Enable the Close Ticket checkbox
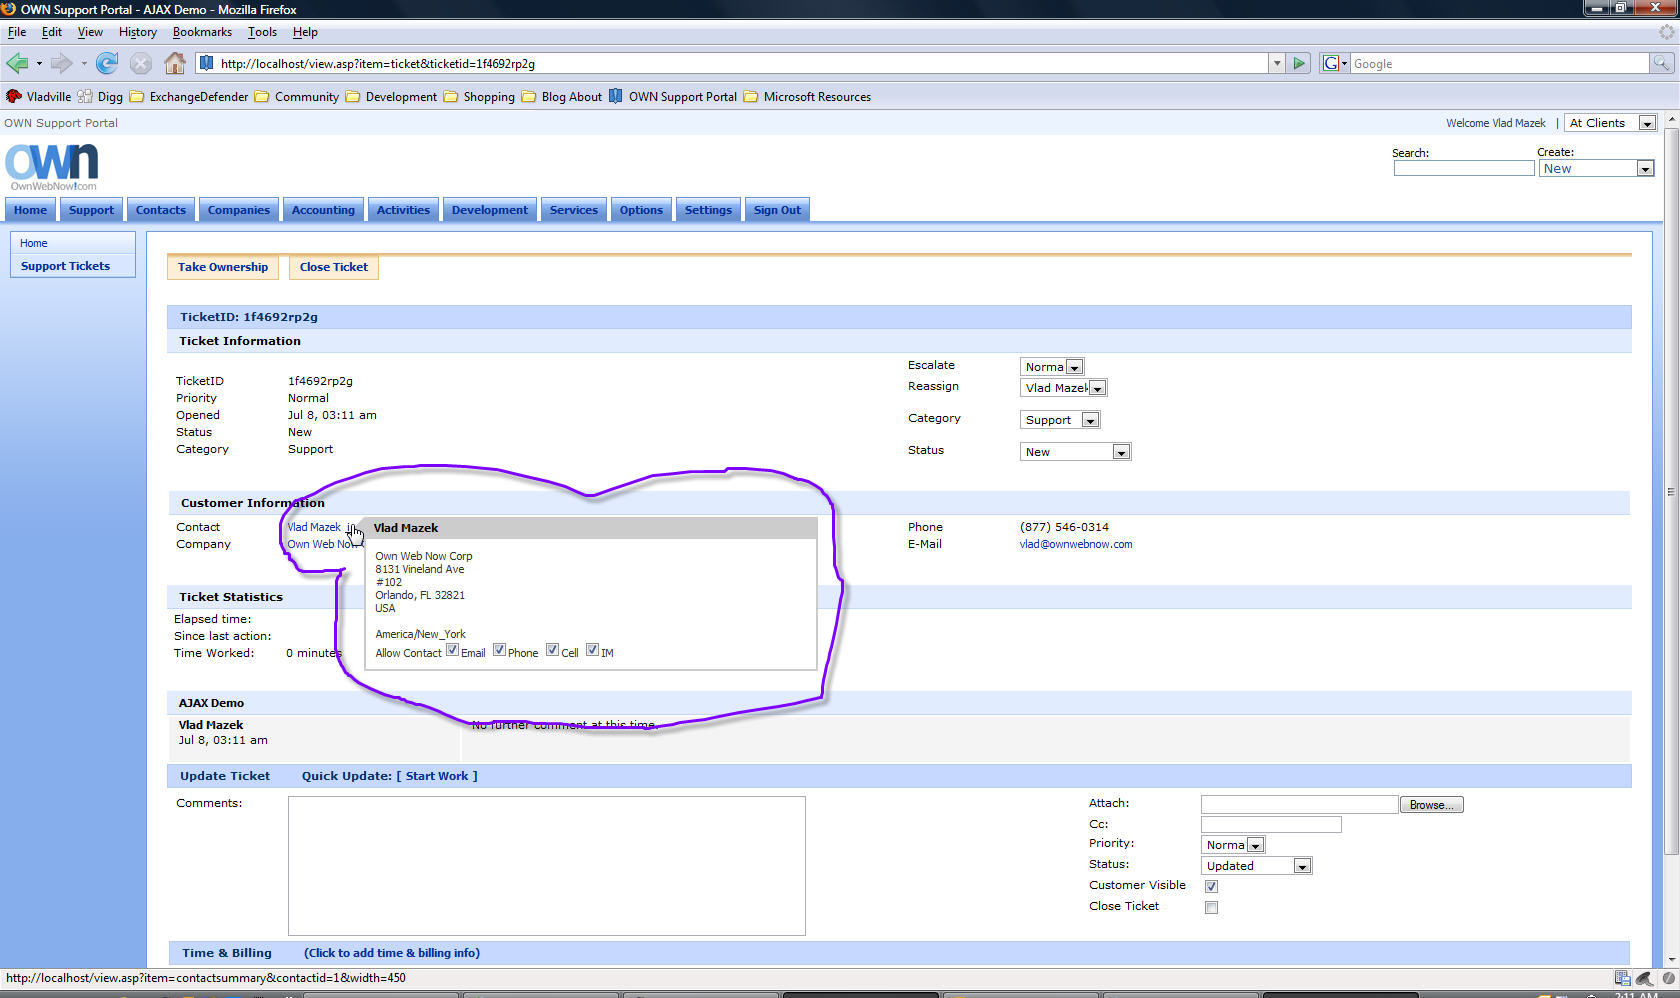 tap(1211, 908)
